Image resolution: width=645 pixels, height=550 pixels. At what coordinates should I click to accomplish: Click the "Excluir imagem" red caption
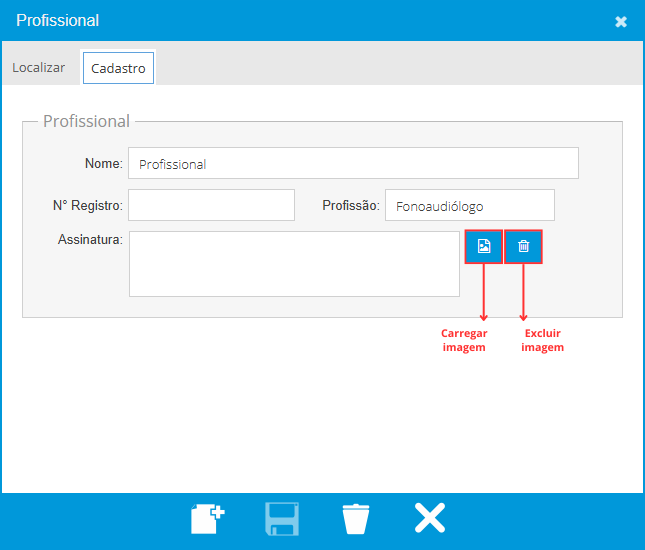(x=543, y=340)
